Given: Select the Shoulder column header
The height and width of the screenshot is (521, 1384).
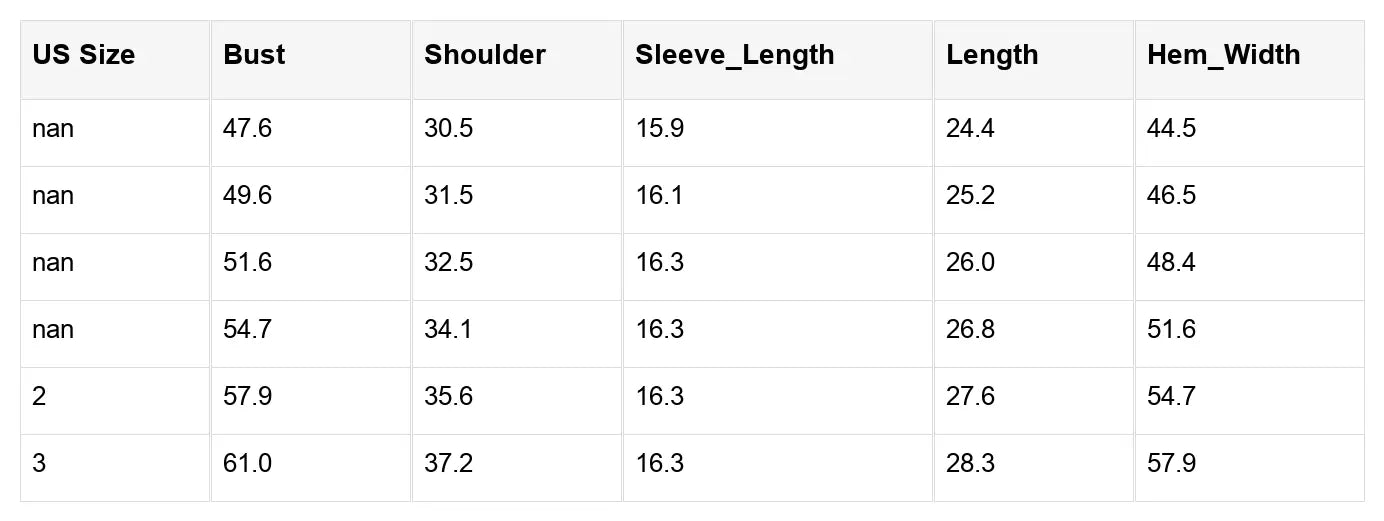Looking at the screenshot, I should pyautogui.click(x=484, y=55).
